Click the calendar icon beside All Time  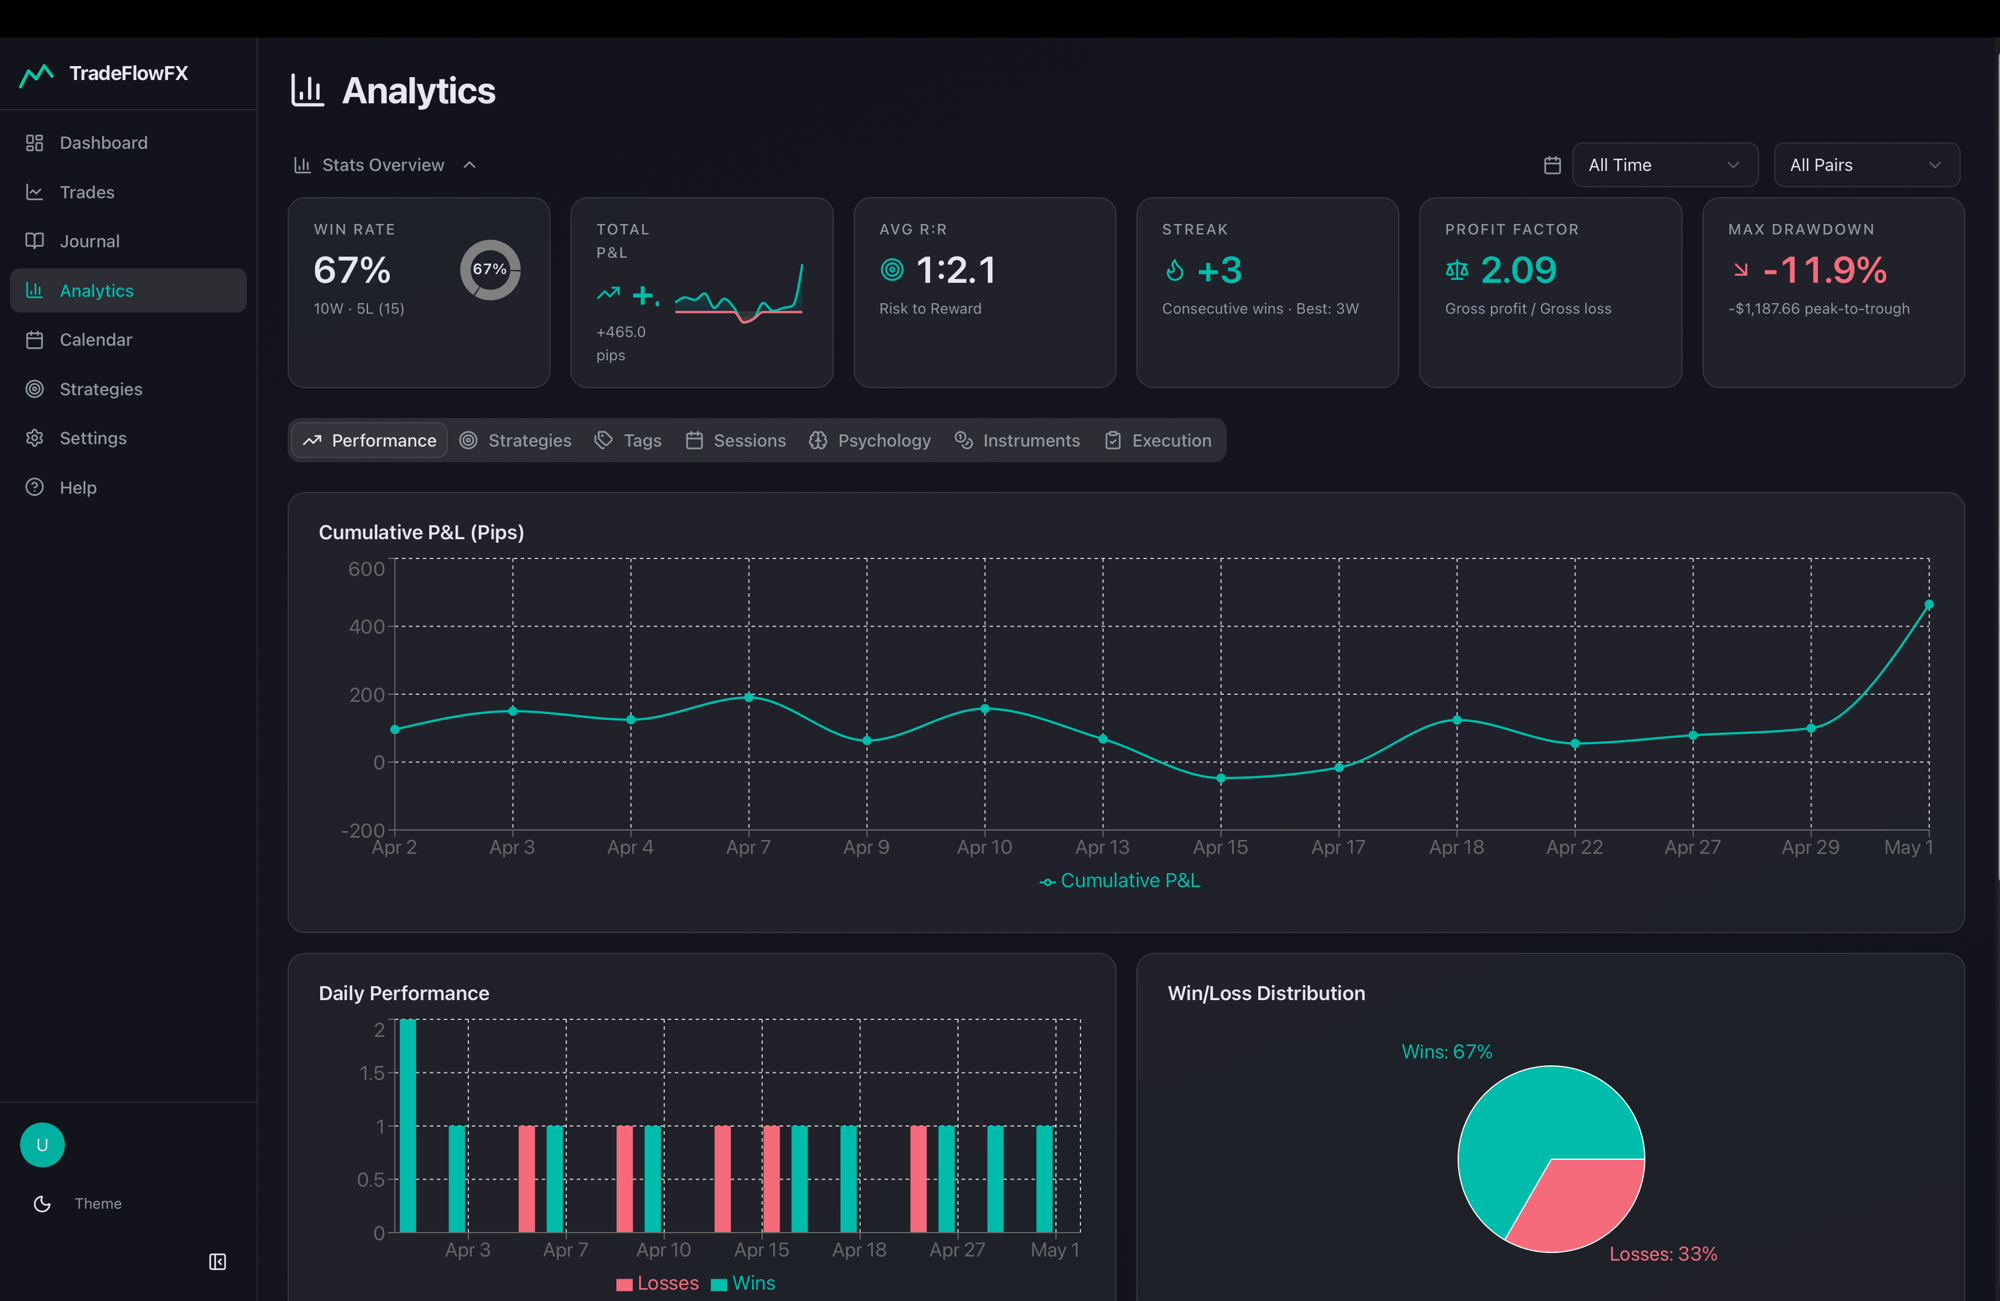click(1552, 165)
